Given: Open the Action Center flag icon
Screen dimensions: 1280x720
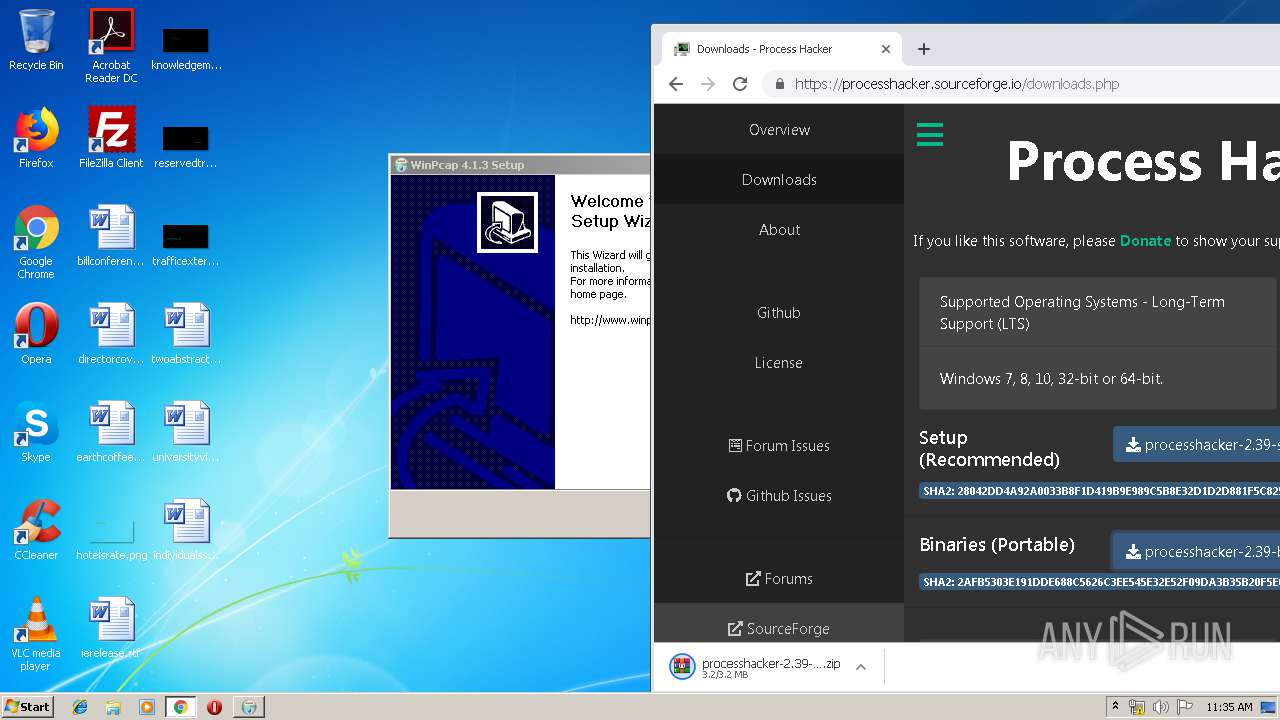Looking at the screenshot, I should click(x=1185, y=707).
